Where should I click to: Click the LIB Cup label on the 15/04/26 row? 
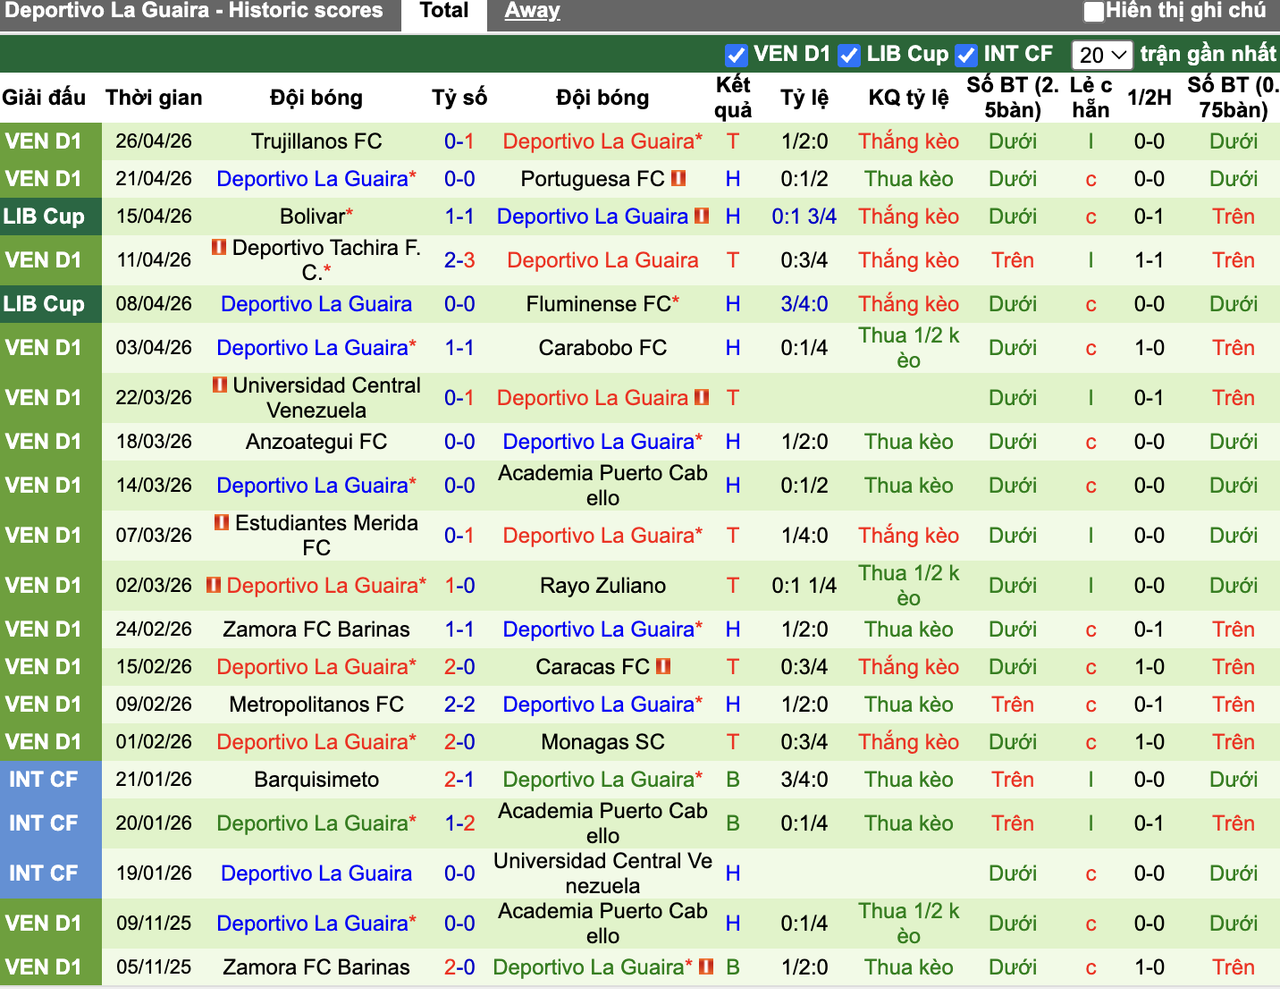[43, 216]
